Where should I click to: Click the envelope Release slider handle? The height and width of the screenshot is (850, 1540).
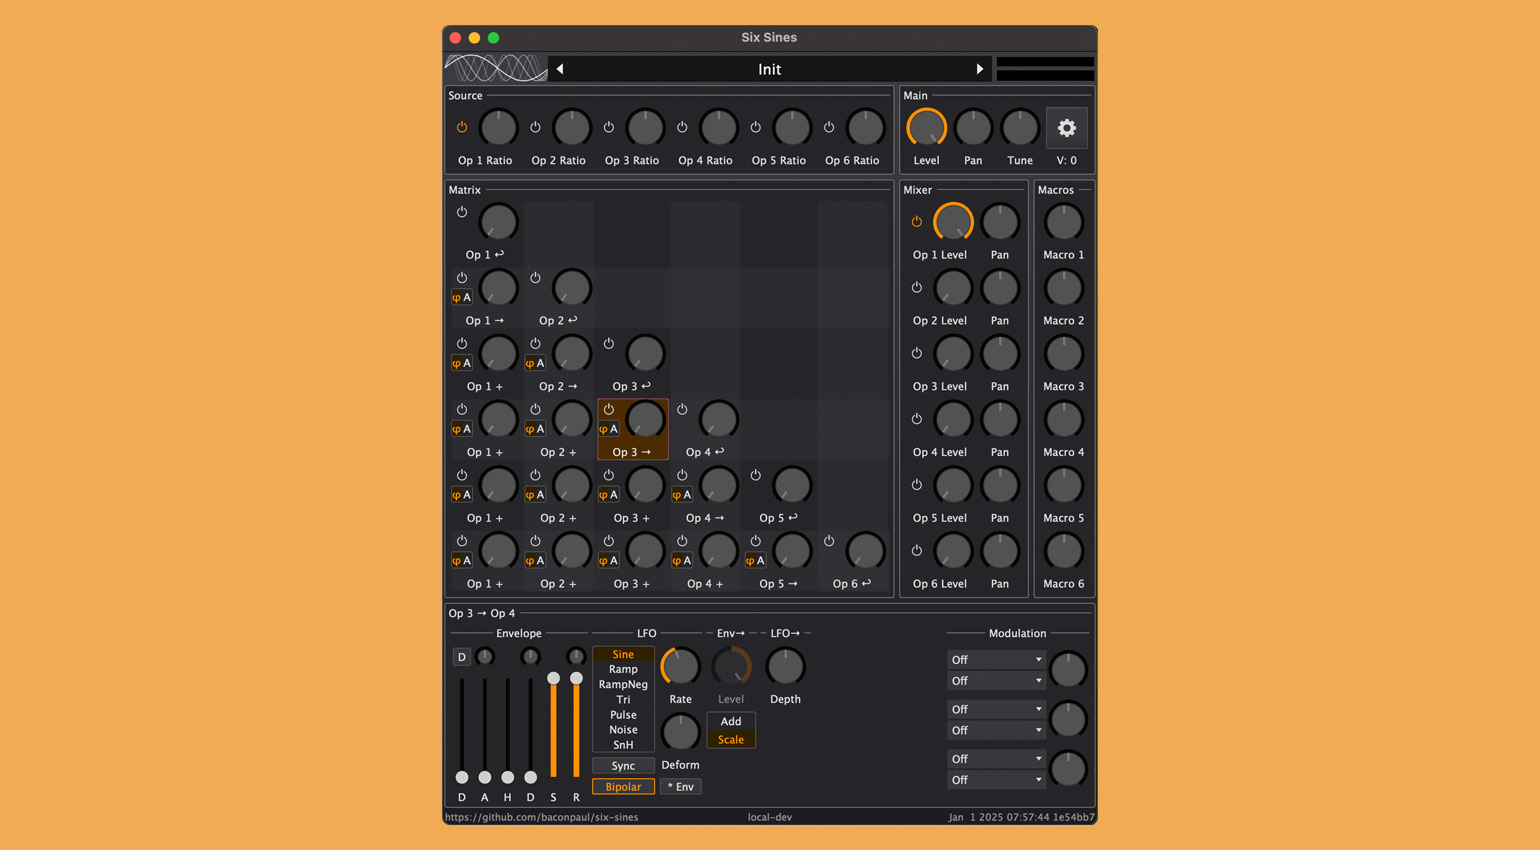point(576,678)
